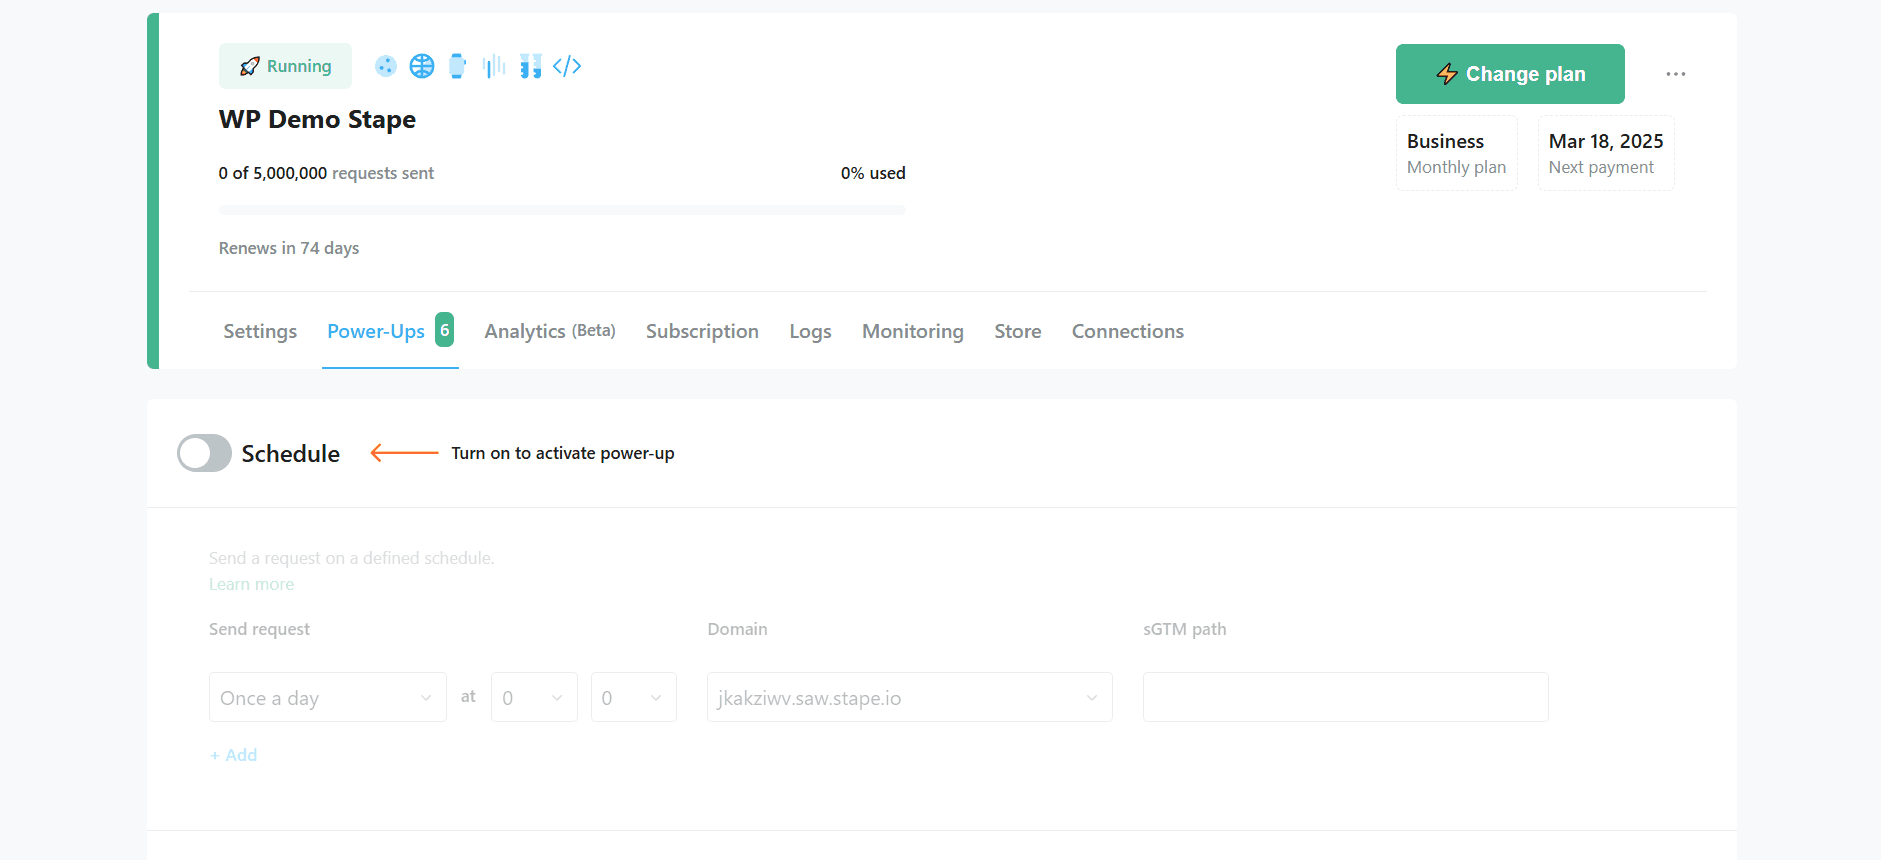Viewport: 1881px width, 860px height.
Task: Click the 'Renews in 74 days' text
Action: click(289, 248)
